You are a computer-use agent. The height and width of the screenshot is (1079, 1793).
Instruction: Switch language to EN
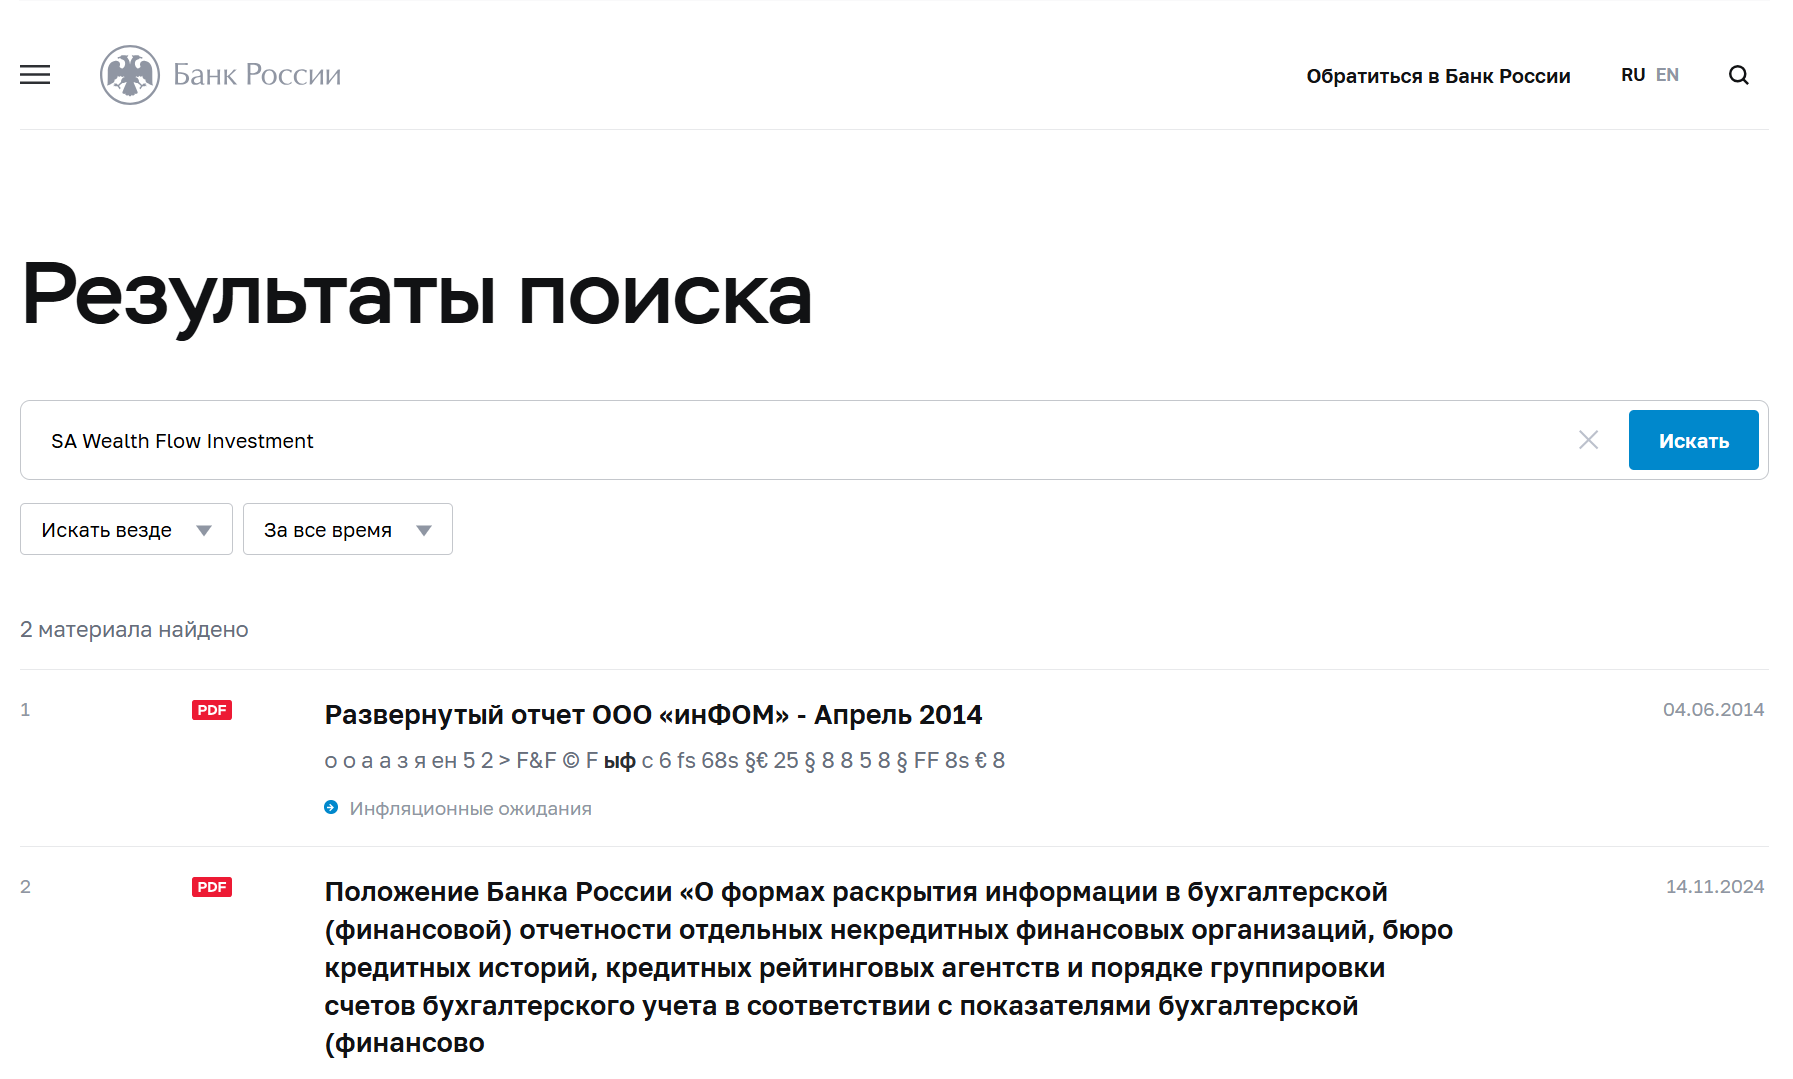tap(1667, 75)
